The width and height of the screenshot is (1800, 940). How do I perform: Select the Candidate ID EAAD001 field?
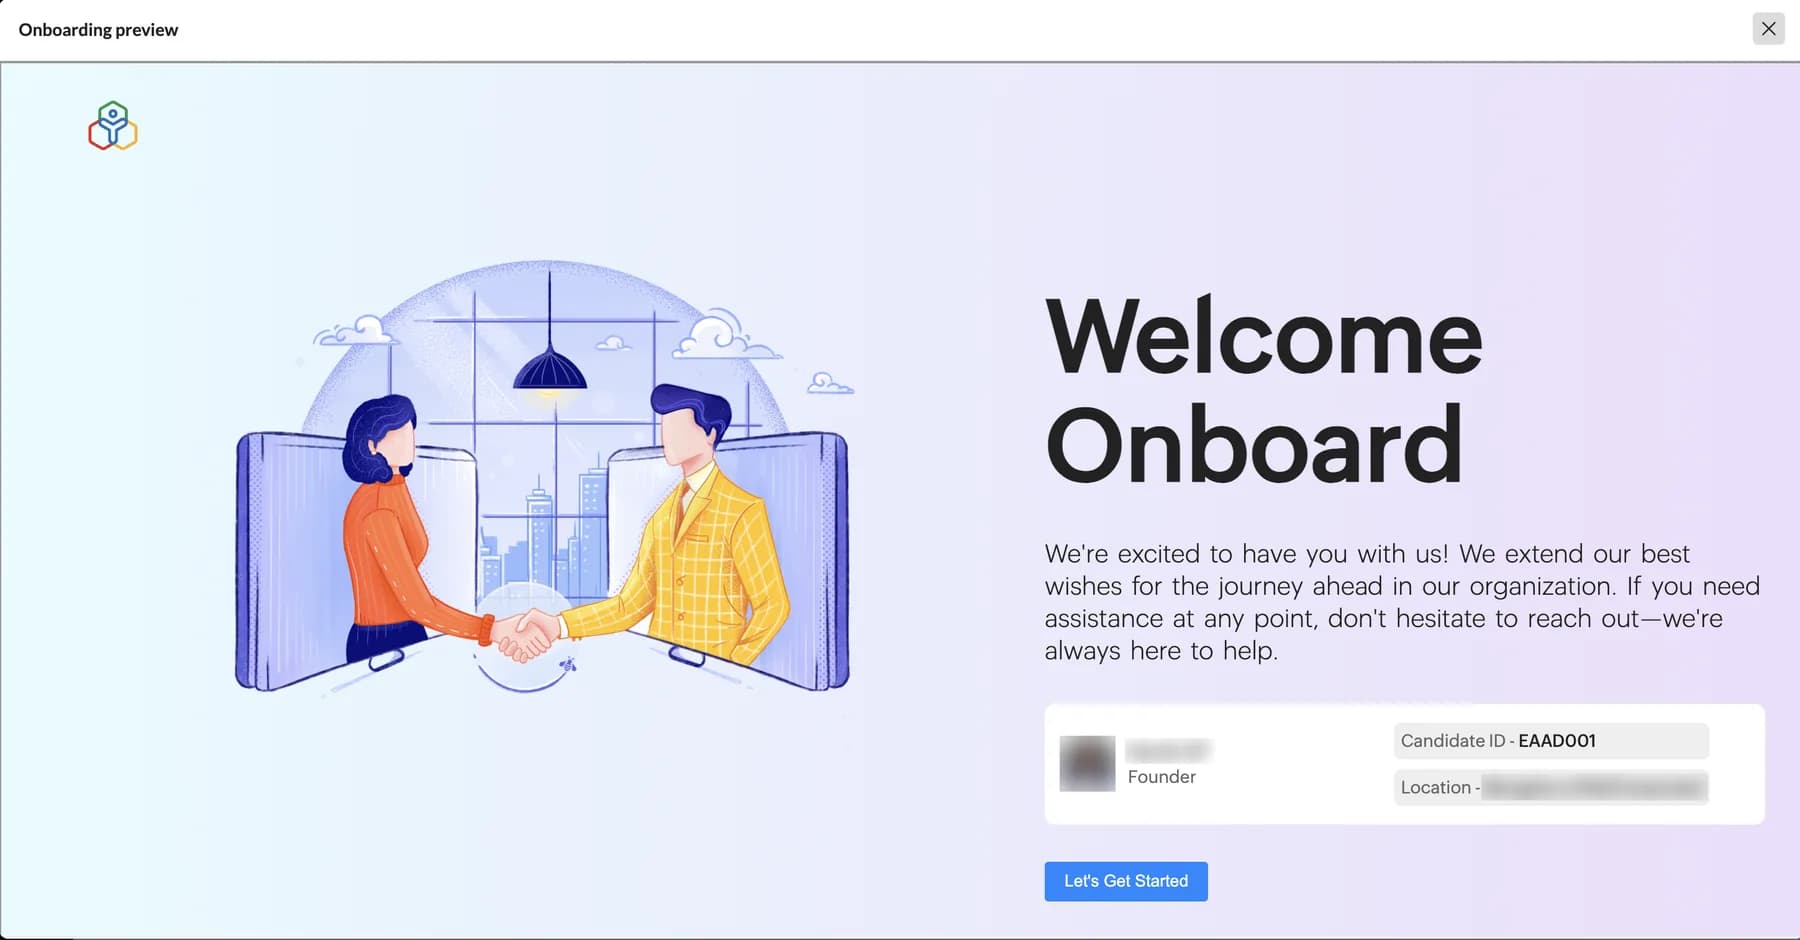click(1551, 741)
